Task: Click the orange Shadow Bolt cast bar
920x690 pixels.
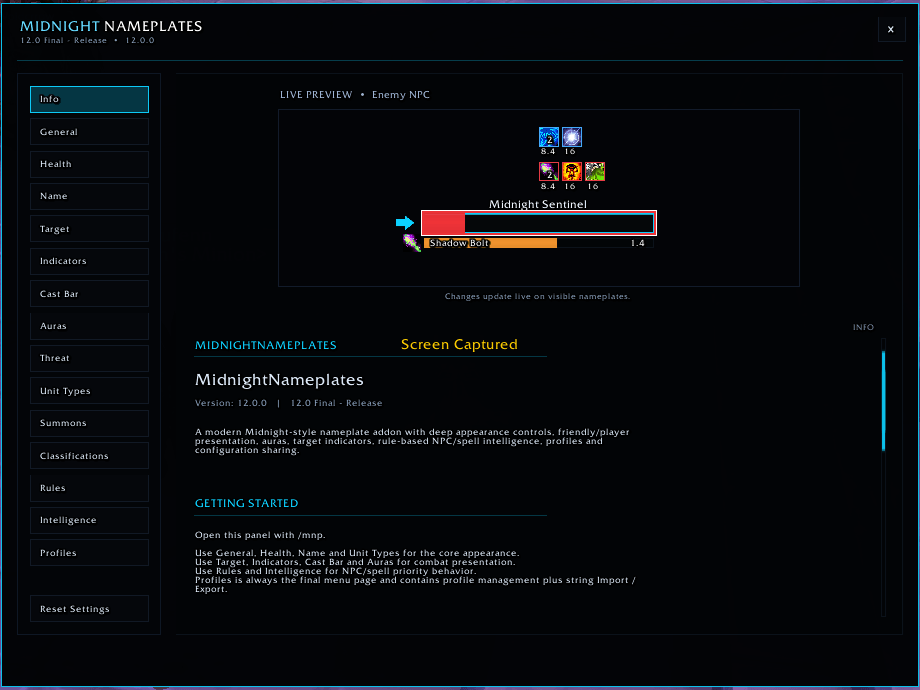Action: (x=539, y=243)
